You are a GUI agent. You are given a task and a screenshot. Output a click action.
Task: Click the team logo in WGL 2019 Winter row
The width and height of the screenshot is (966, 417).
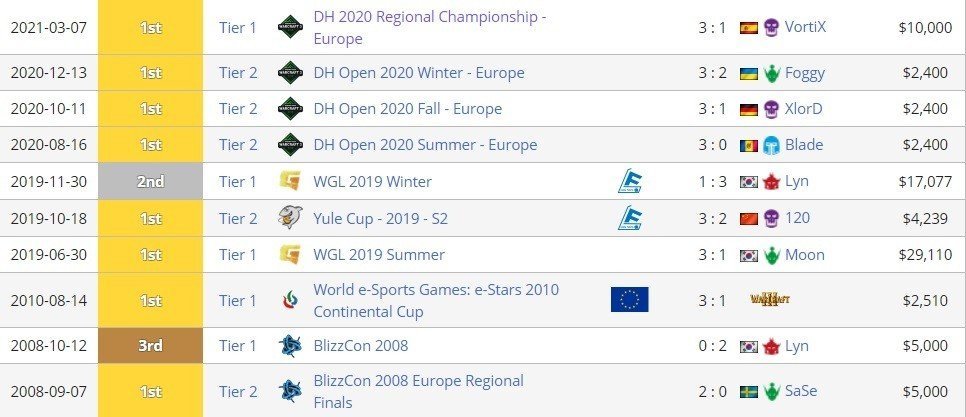tap(630, 181)
